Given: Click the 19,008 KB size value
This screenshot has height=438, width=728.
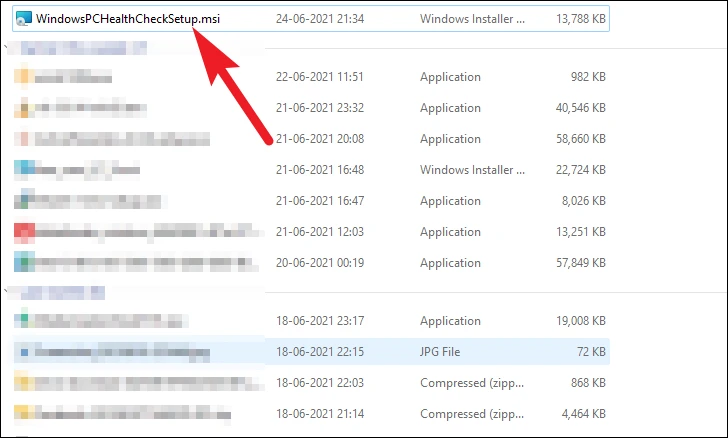Looking at the screenshot, I should (581, 321).
